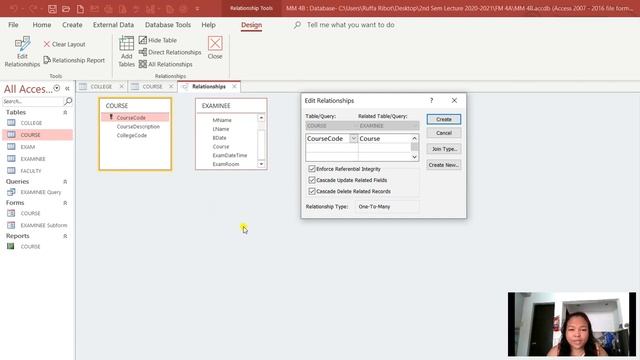Viewport: 640px width, 360px height.
Task: Collapse the Forms group
Action: point(65,203)
